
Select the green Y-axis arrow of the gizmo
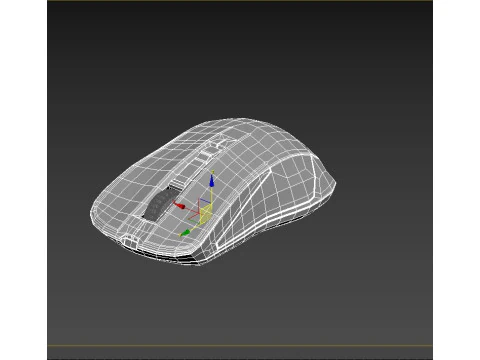[185, 232]
